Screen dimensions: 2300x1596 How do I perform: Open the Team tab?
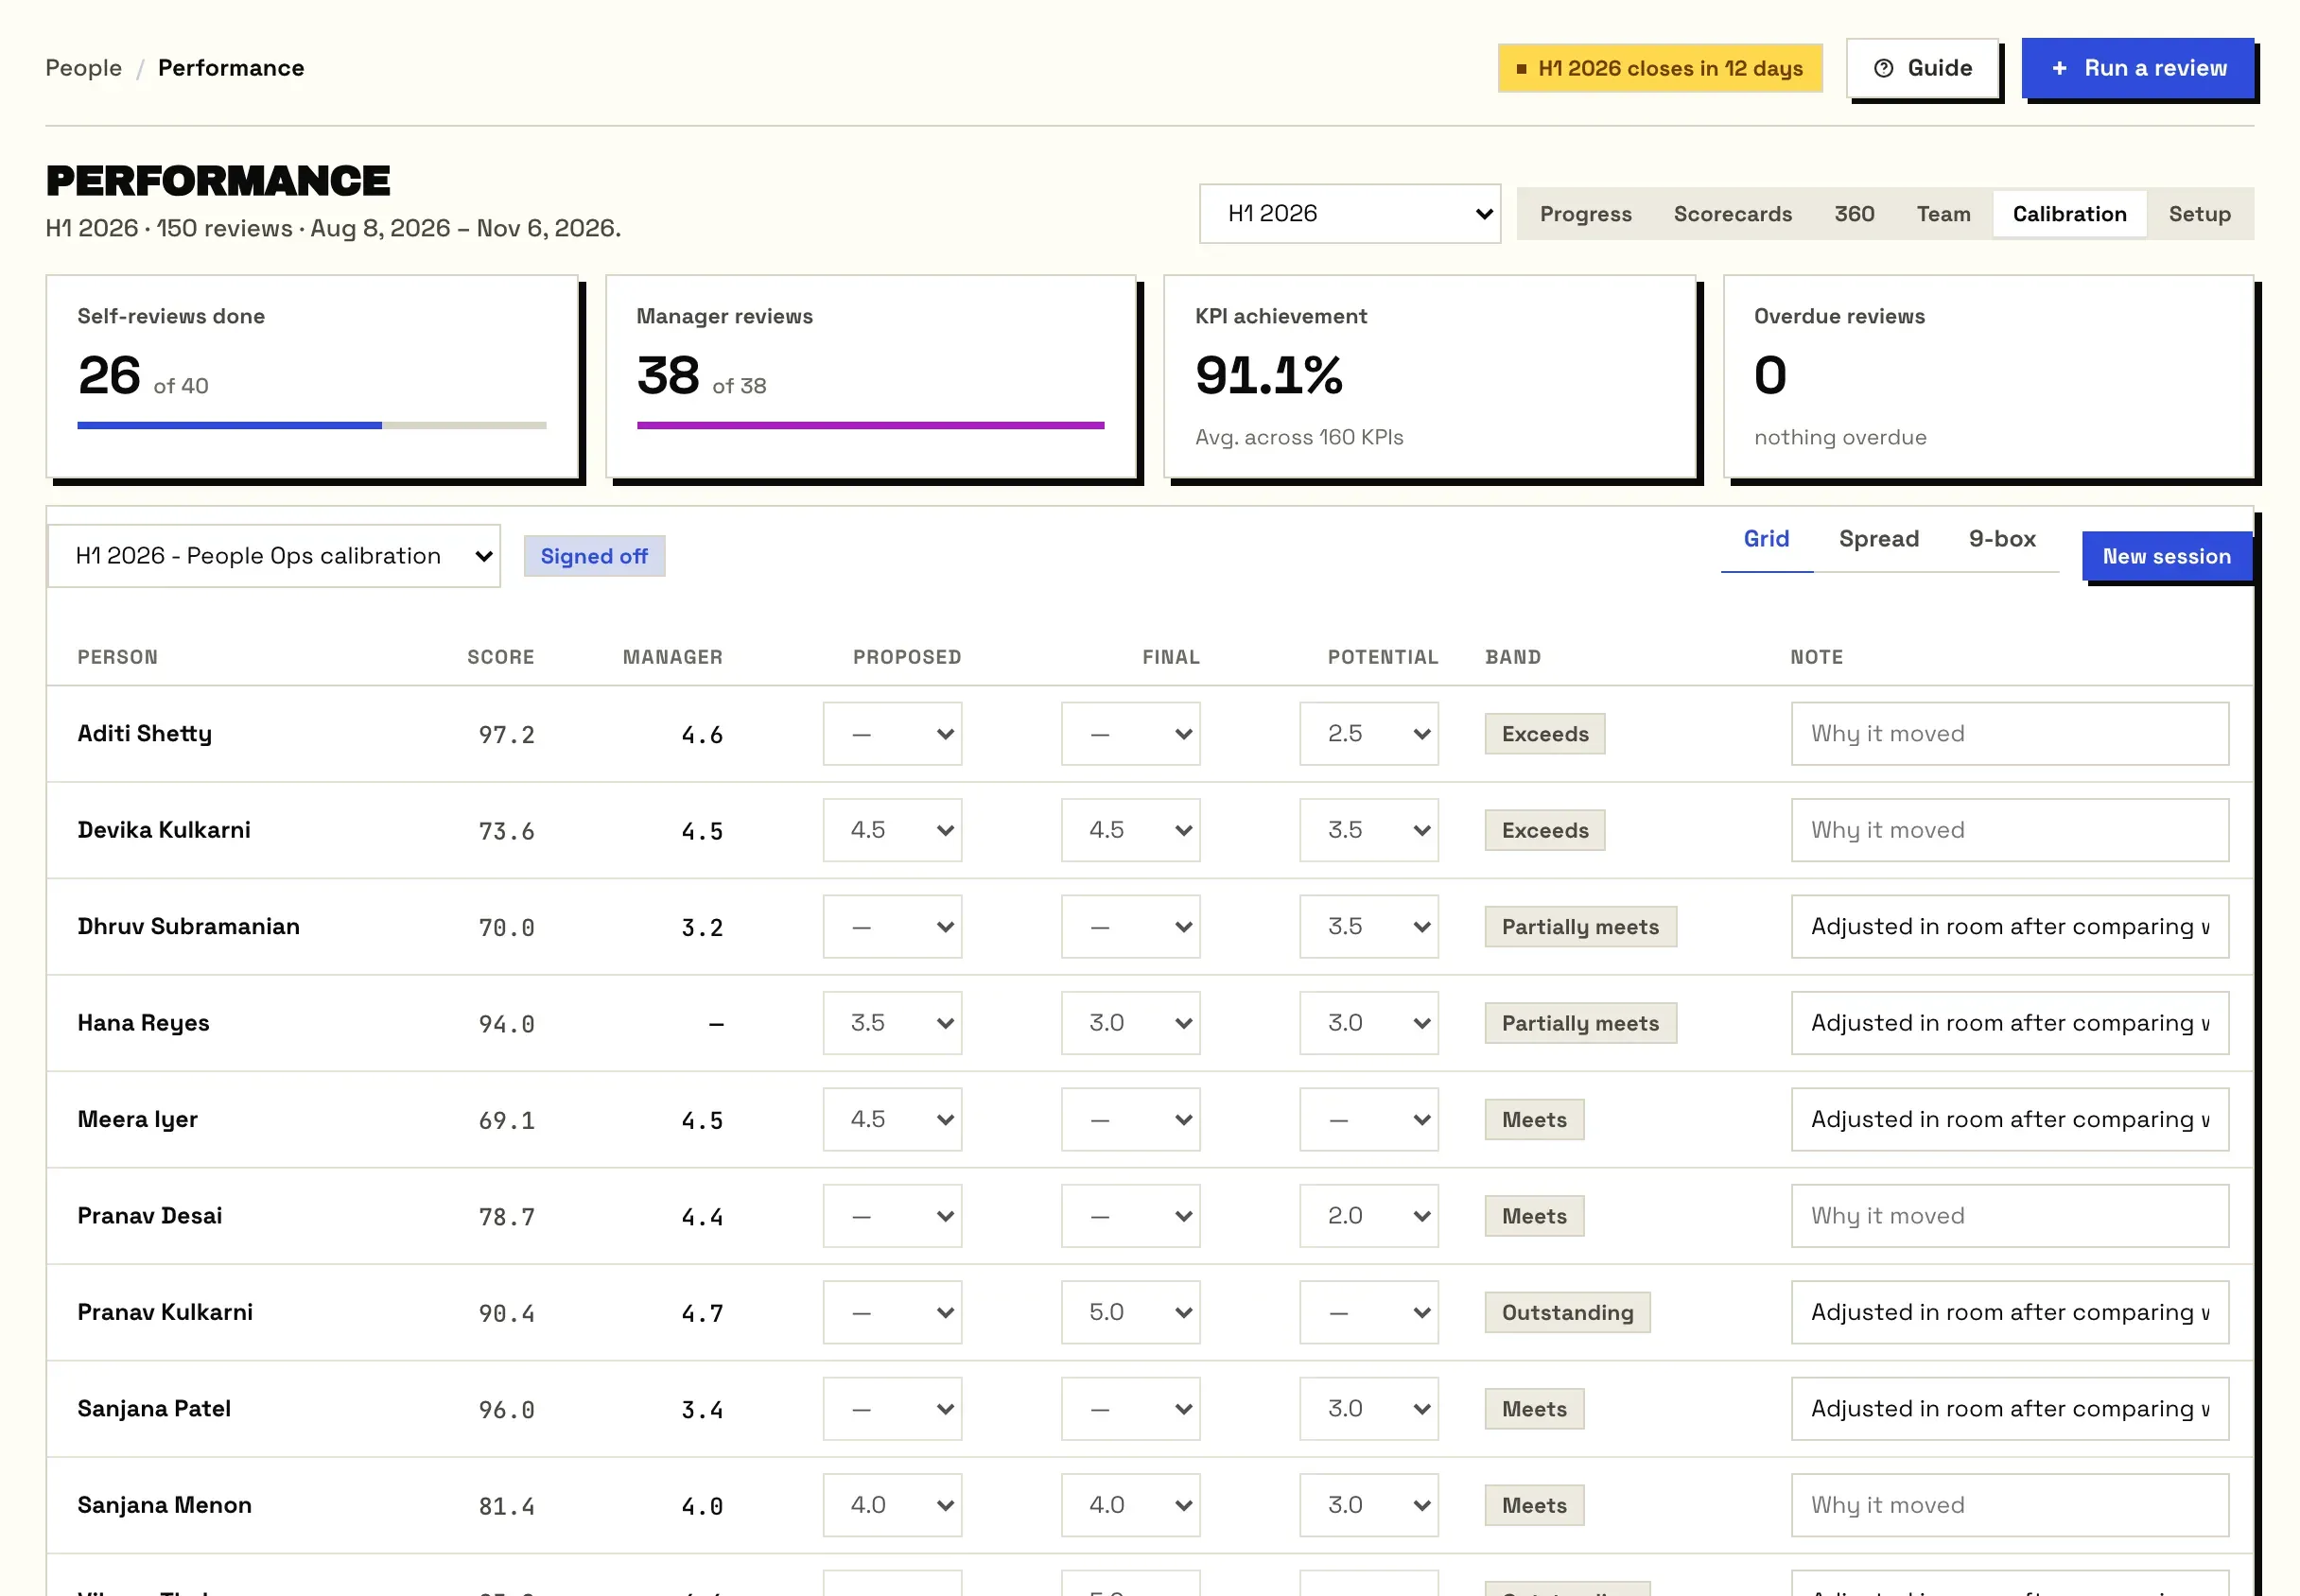(1943, 214)
